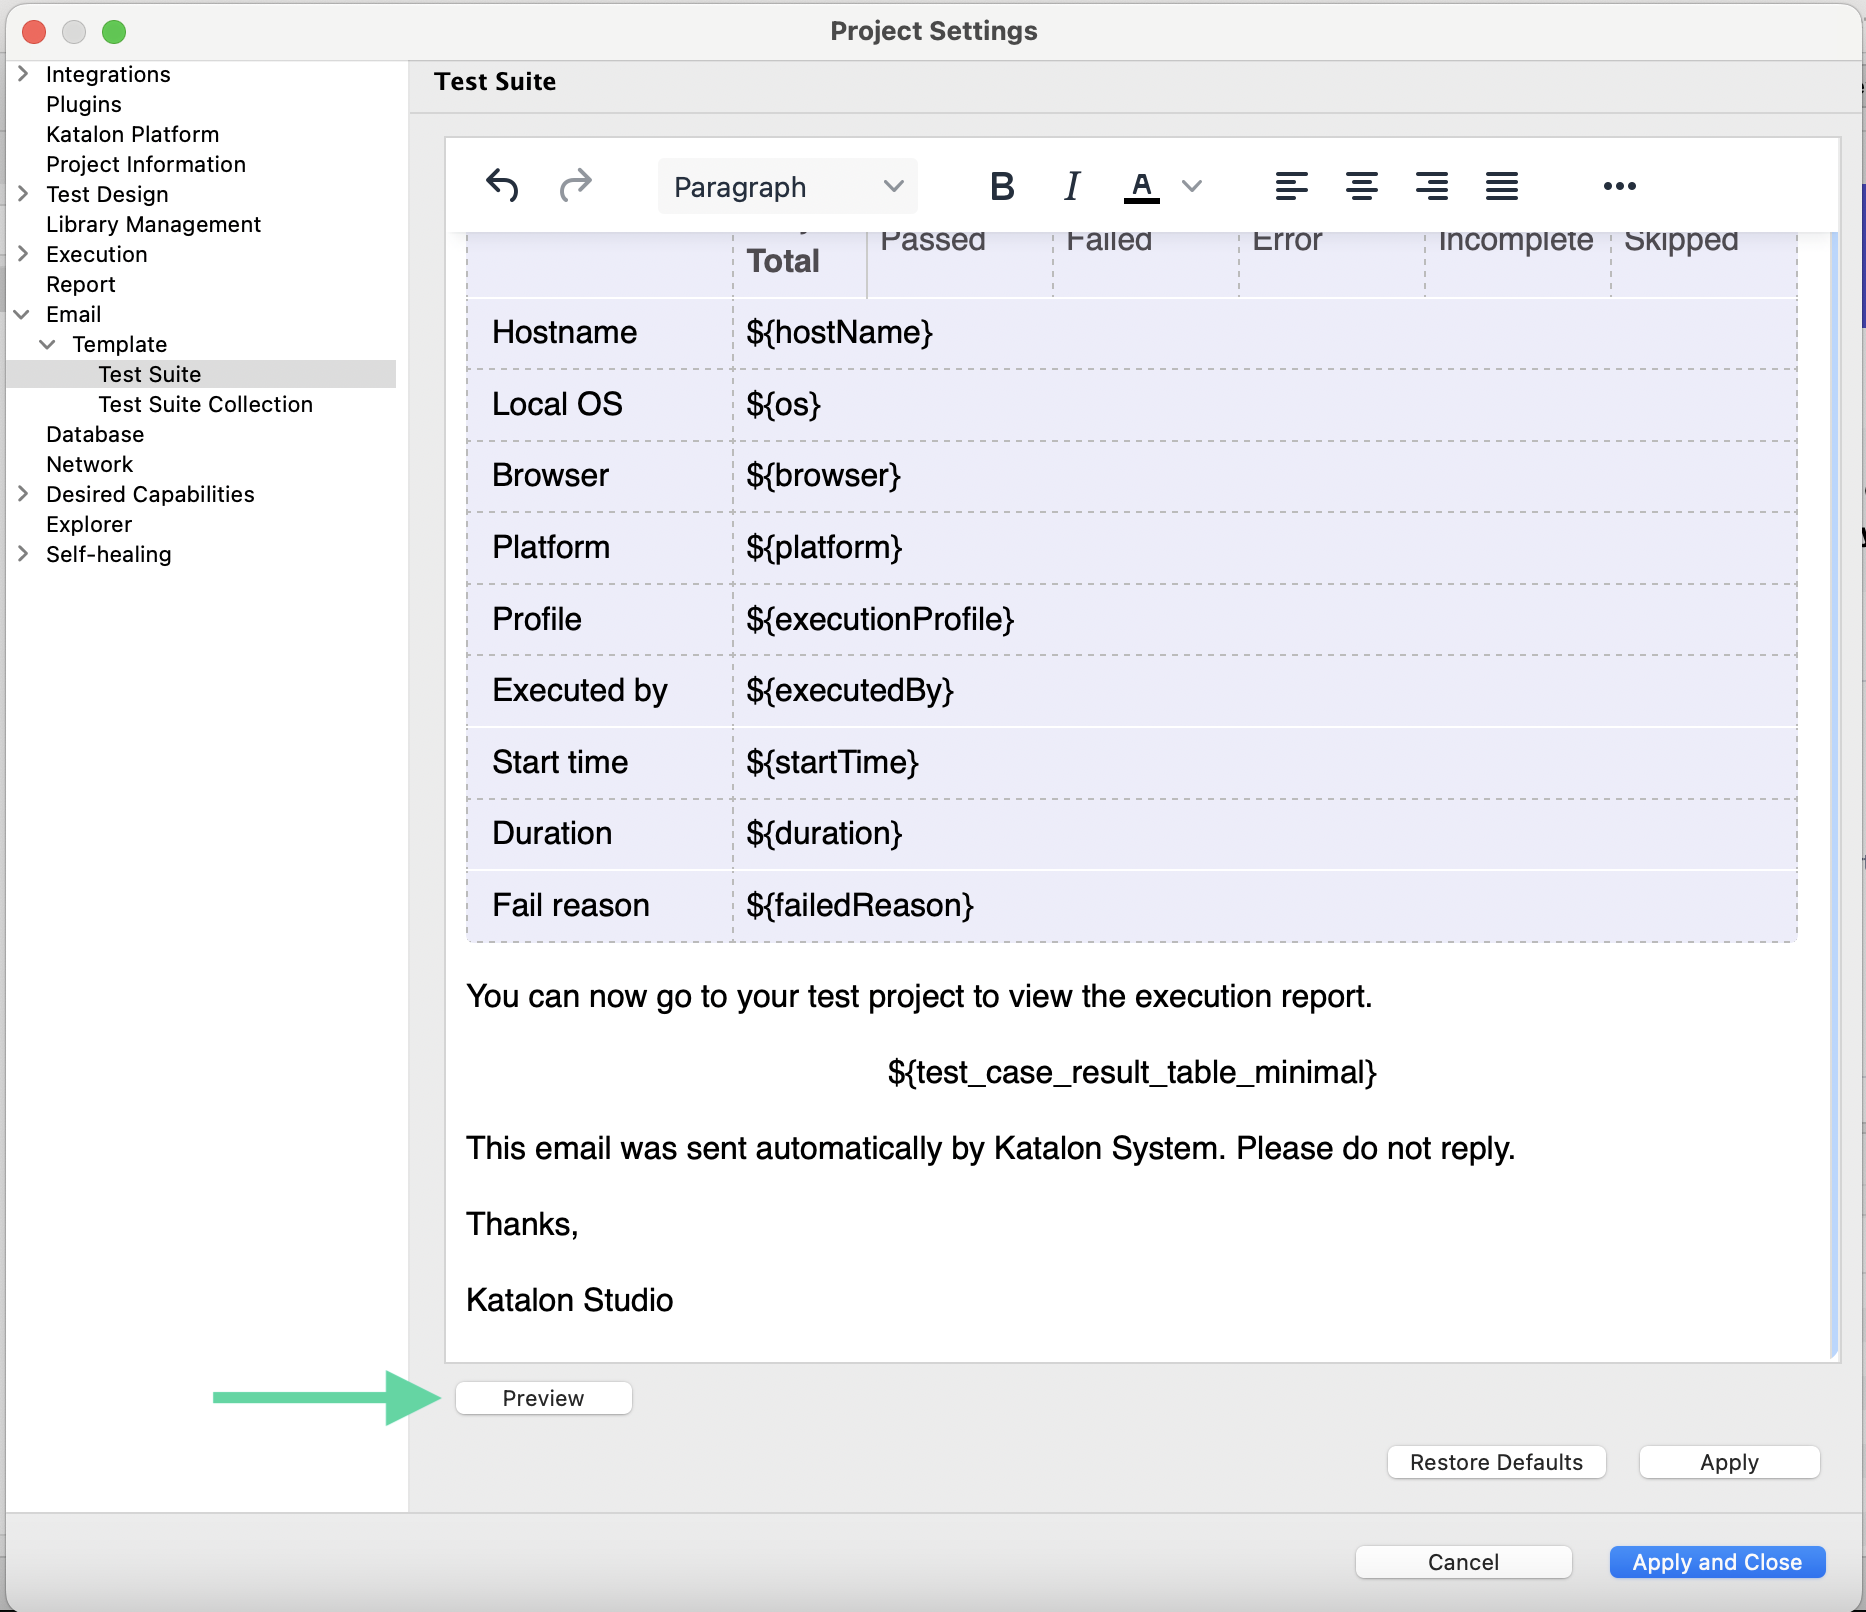The height and width of the screenshot is (1612, 1866).
Task: Select Test Suite Collection template
Action: pos(206,404)
